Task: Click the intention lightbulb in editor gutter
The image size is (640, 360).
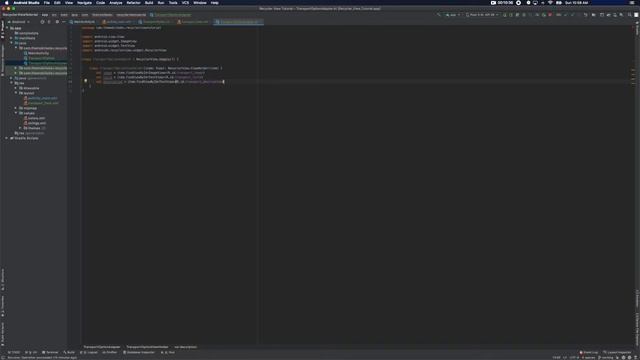Action: (x=85, y=81)
